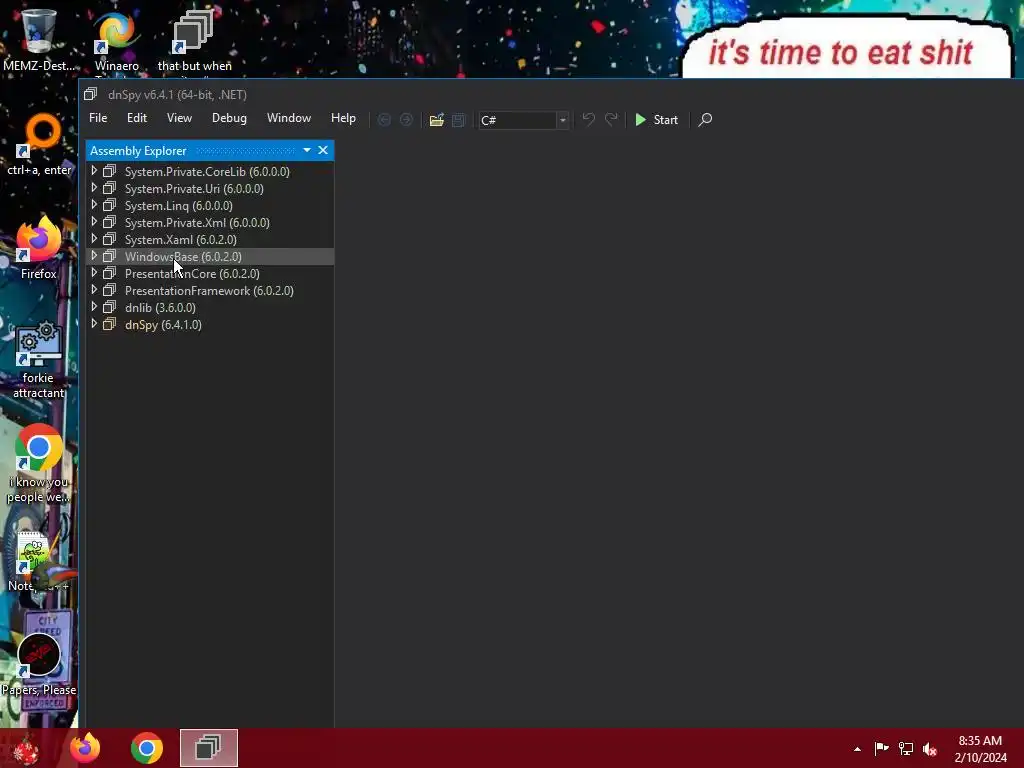
Task: Click the dnSpy taskbar button
Action: (209, 748)
